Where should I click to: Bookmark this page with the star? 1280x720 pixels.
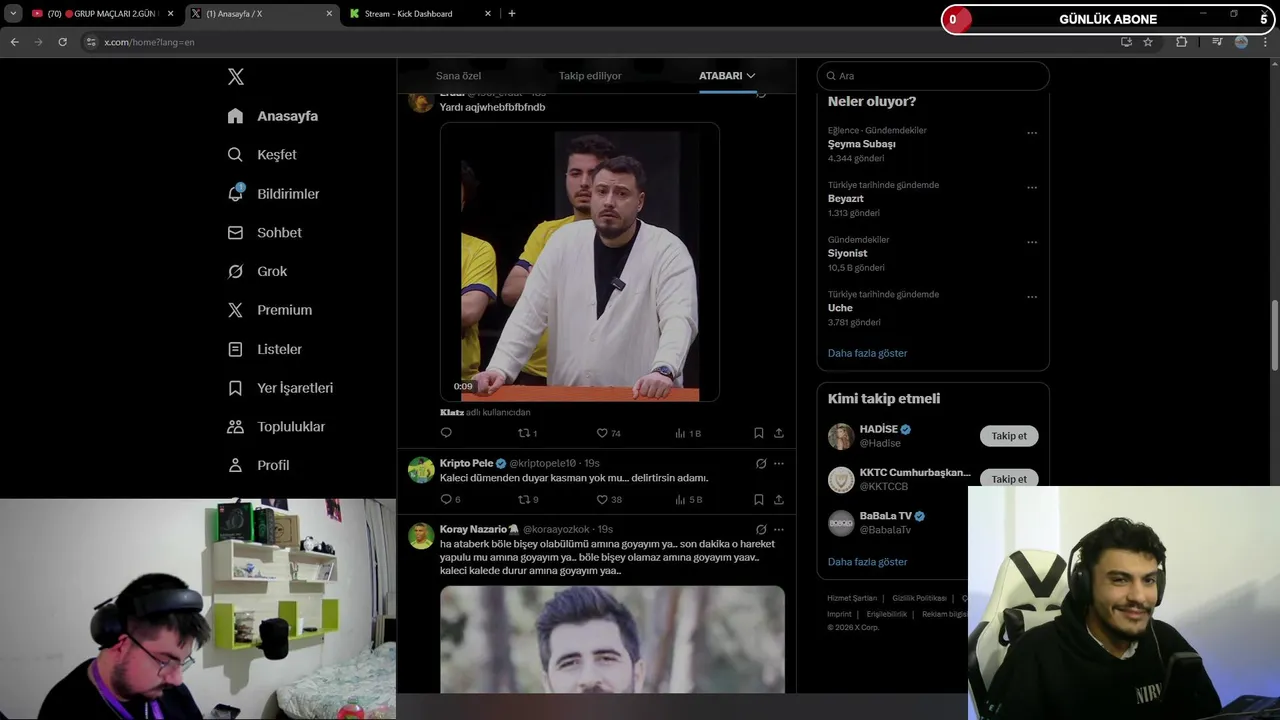coord(1148,42)
